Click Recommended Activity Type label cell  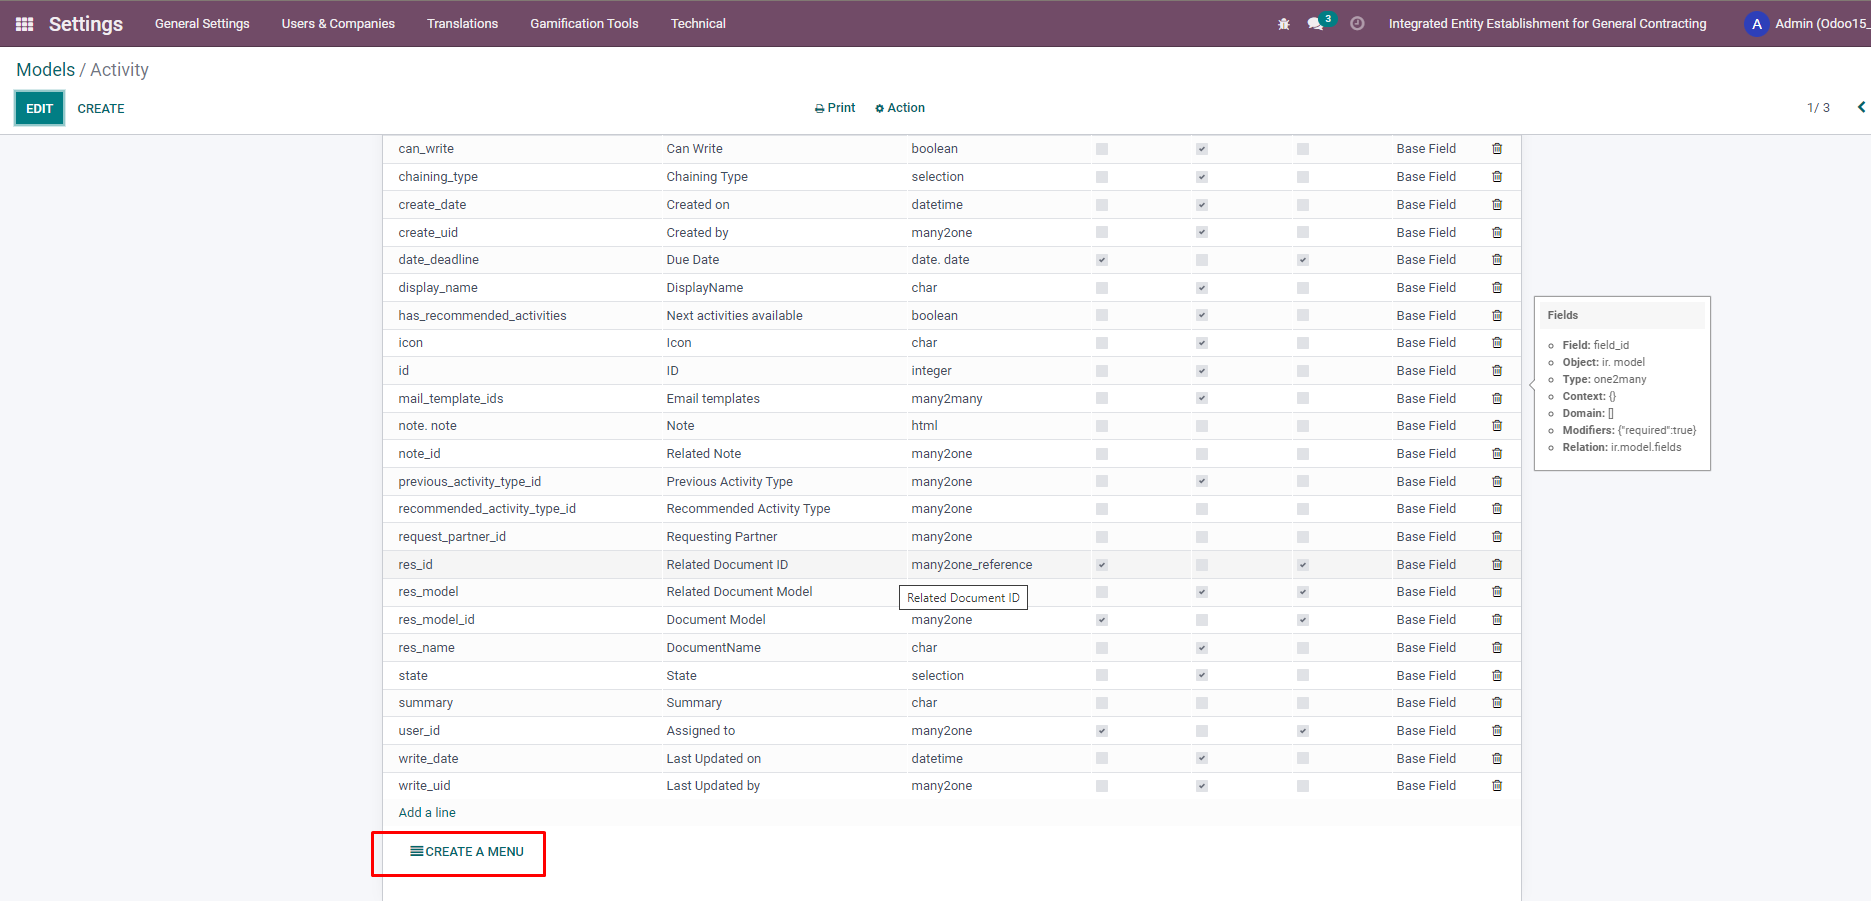point(748,509)
